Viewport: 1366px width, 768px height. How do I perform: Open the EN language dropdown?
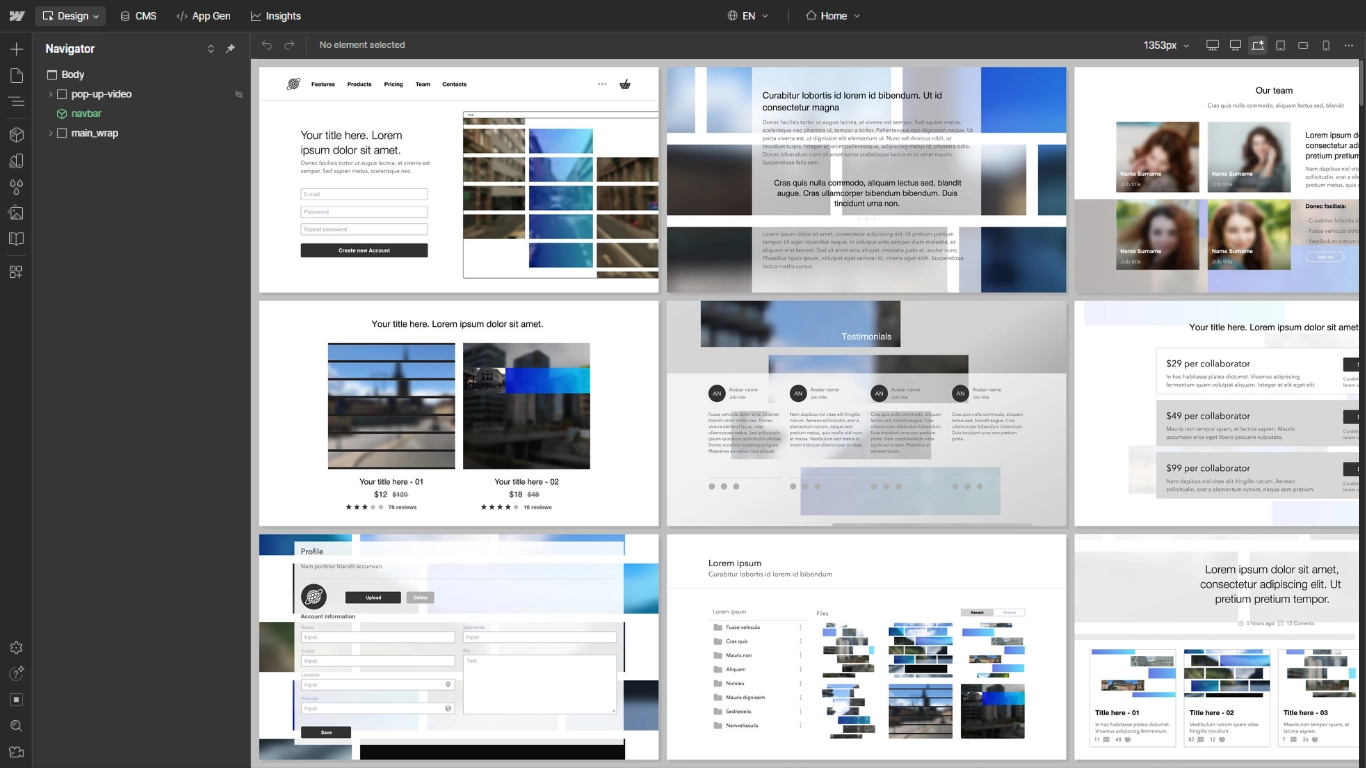tap(748, 15)
